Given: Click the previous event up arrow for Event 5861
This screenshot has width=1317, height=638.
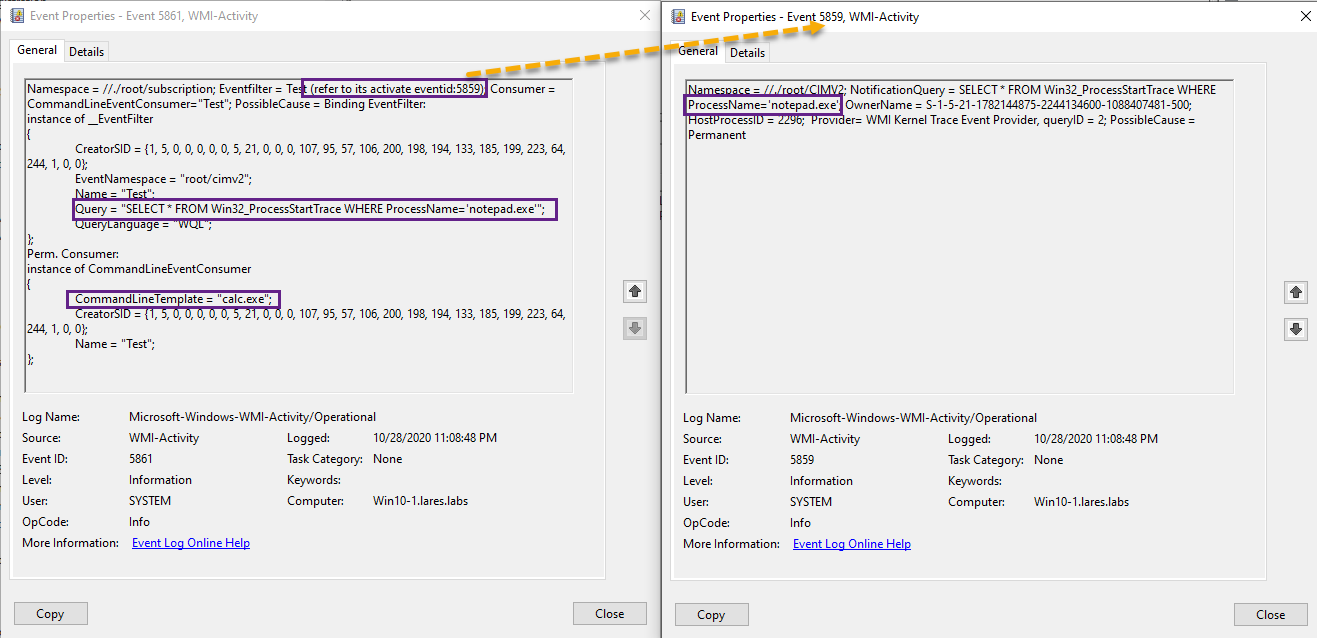Looking at the screenshot, I should point(634,291).
